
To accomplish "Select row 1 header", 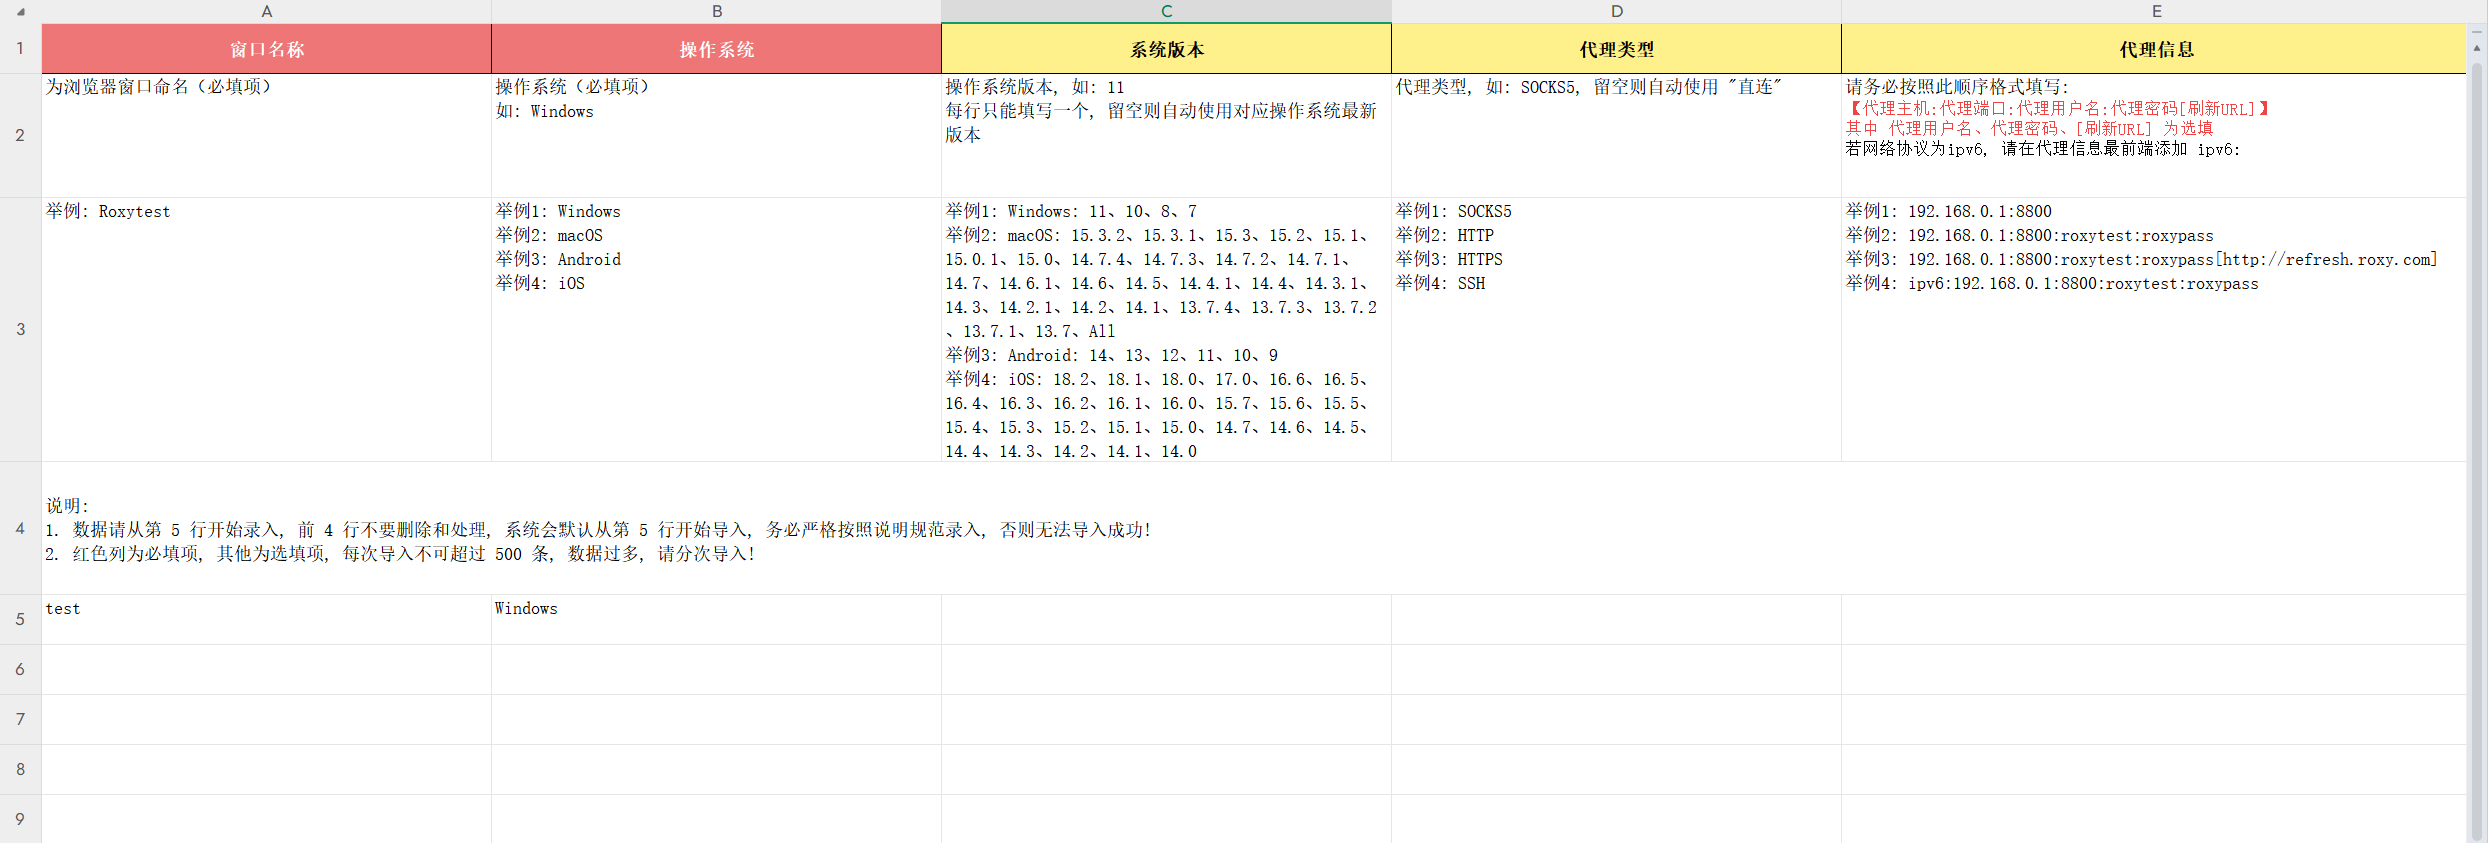I will pyautogui.click(x=20, y=48).
